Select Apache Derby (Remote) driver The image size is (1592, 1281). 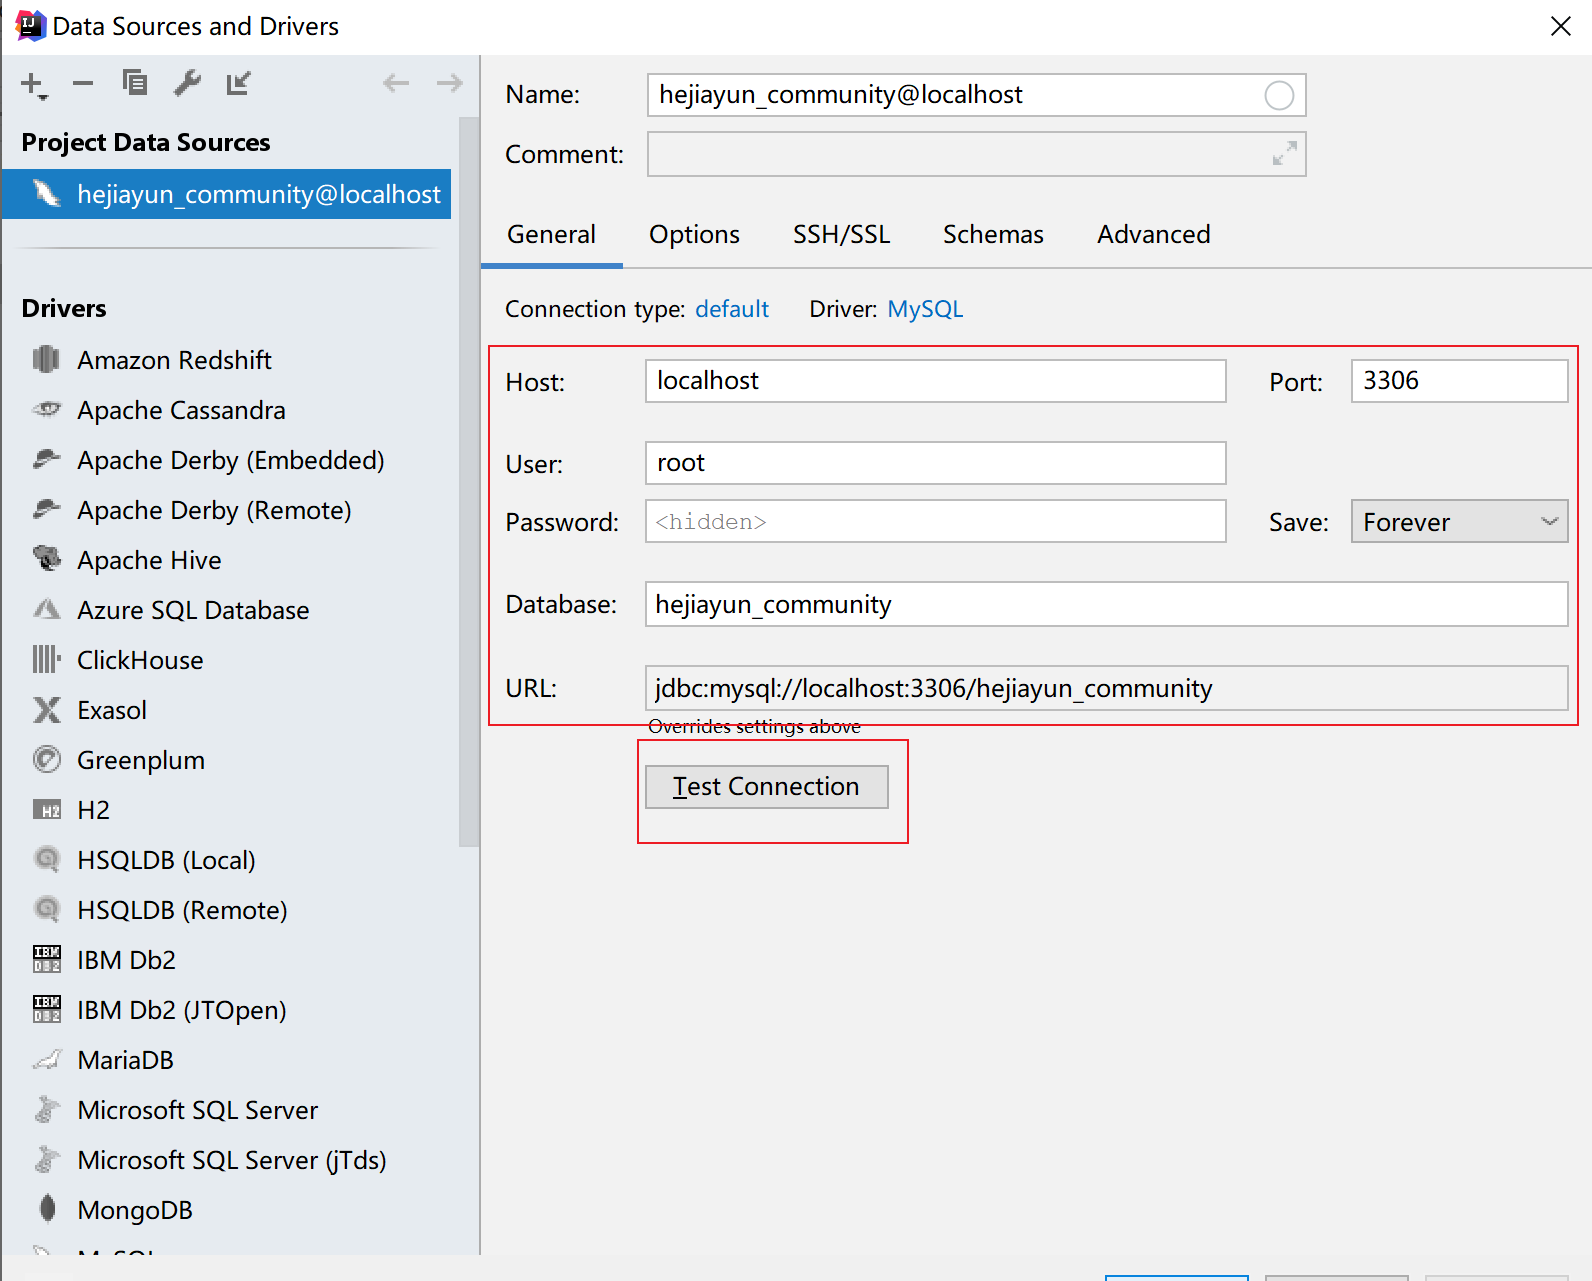click(x=214, y=510)
